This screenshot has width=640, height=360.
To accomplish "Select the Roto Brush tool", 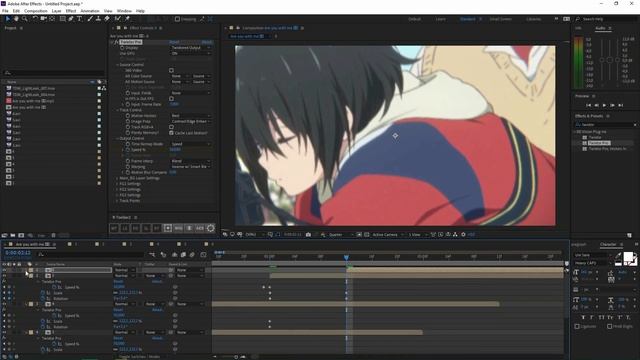I will click(118, 19).
